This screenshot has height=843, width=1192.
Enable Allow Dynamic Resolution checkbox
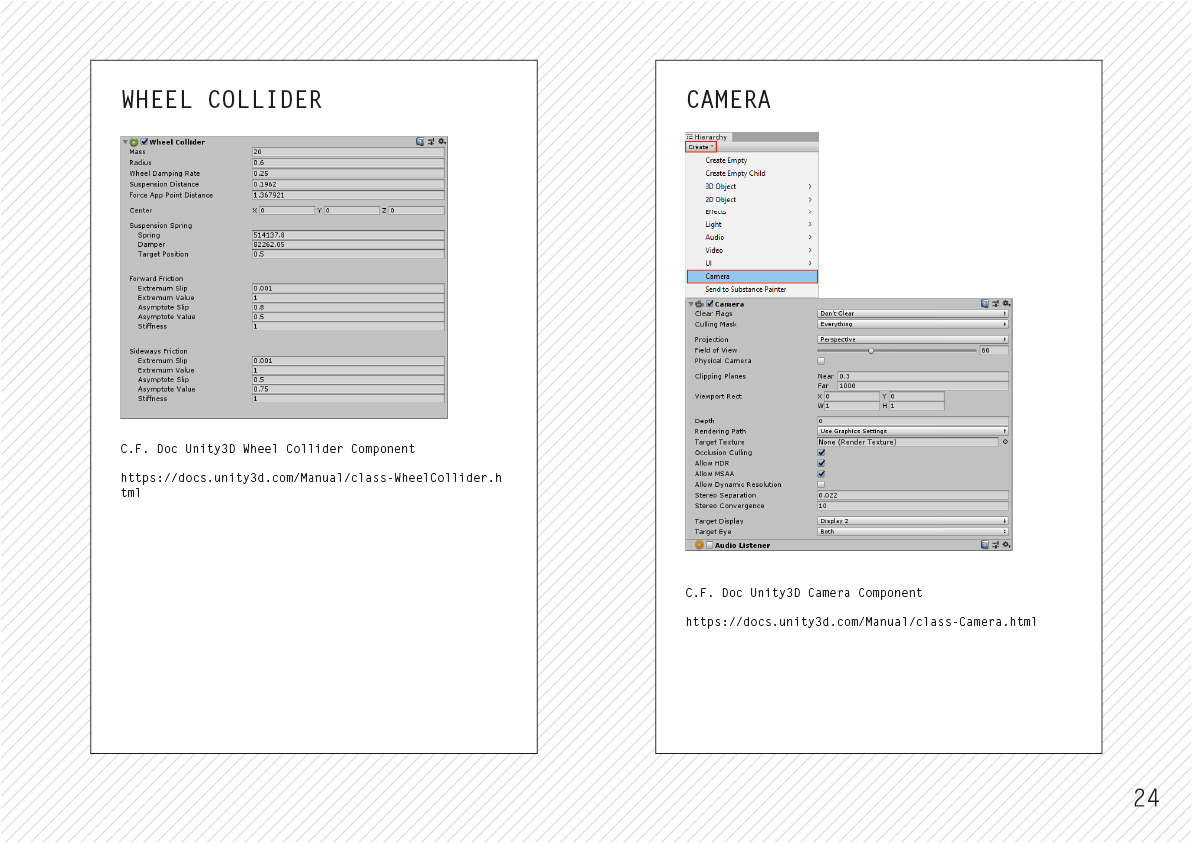pos(821,484)
